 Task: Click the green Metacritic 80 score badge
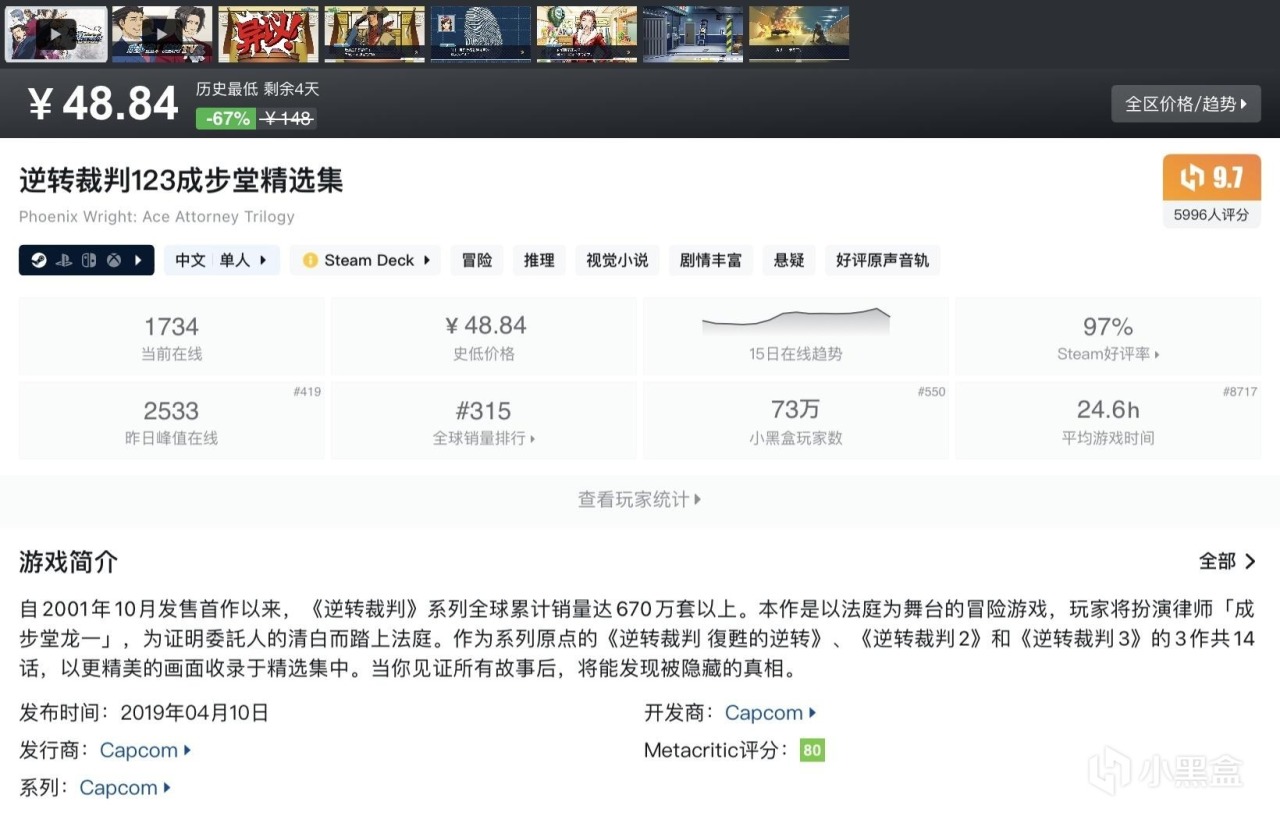click(x=812, y=750)
